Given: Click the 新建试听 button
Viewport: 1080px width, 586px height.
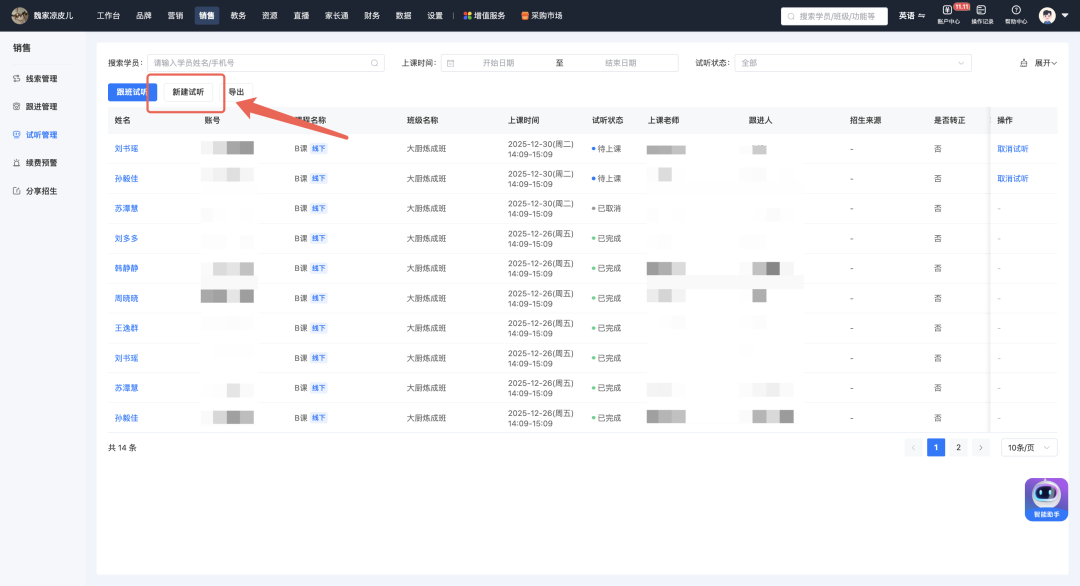Looking at the screenshot, I should [188, 92].
